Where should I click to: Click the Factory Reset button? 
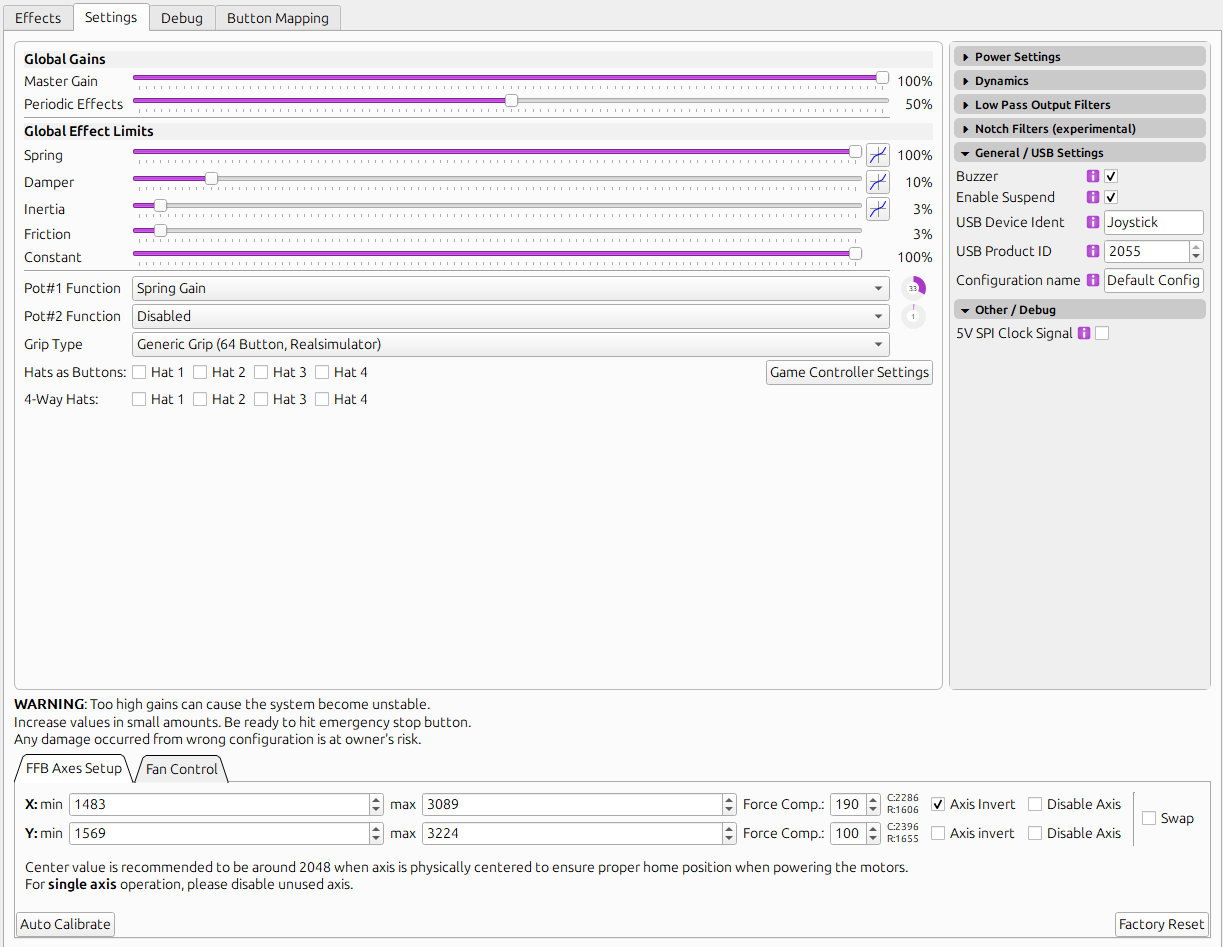click(1161, 924)
